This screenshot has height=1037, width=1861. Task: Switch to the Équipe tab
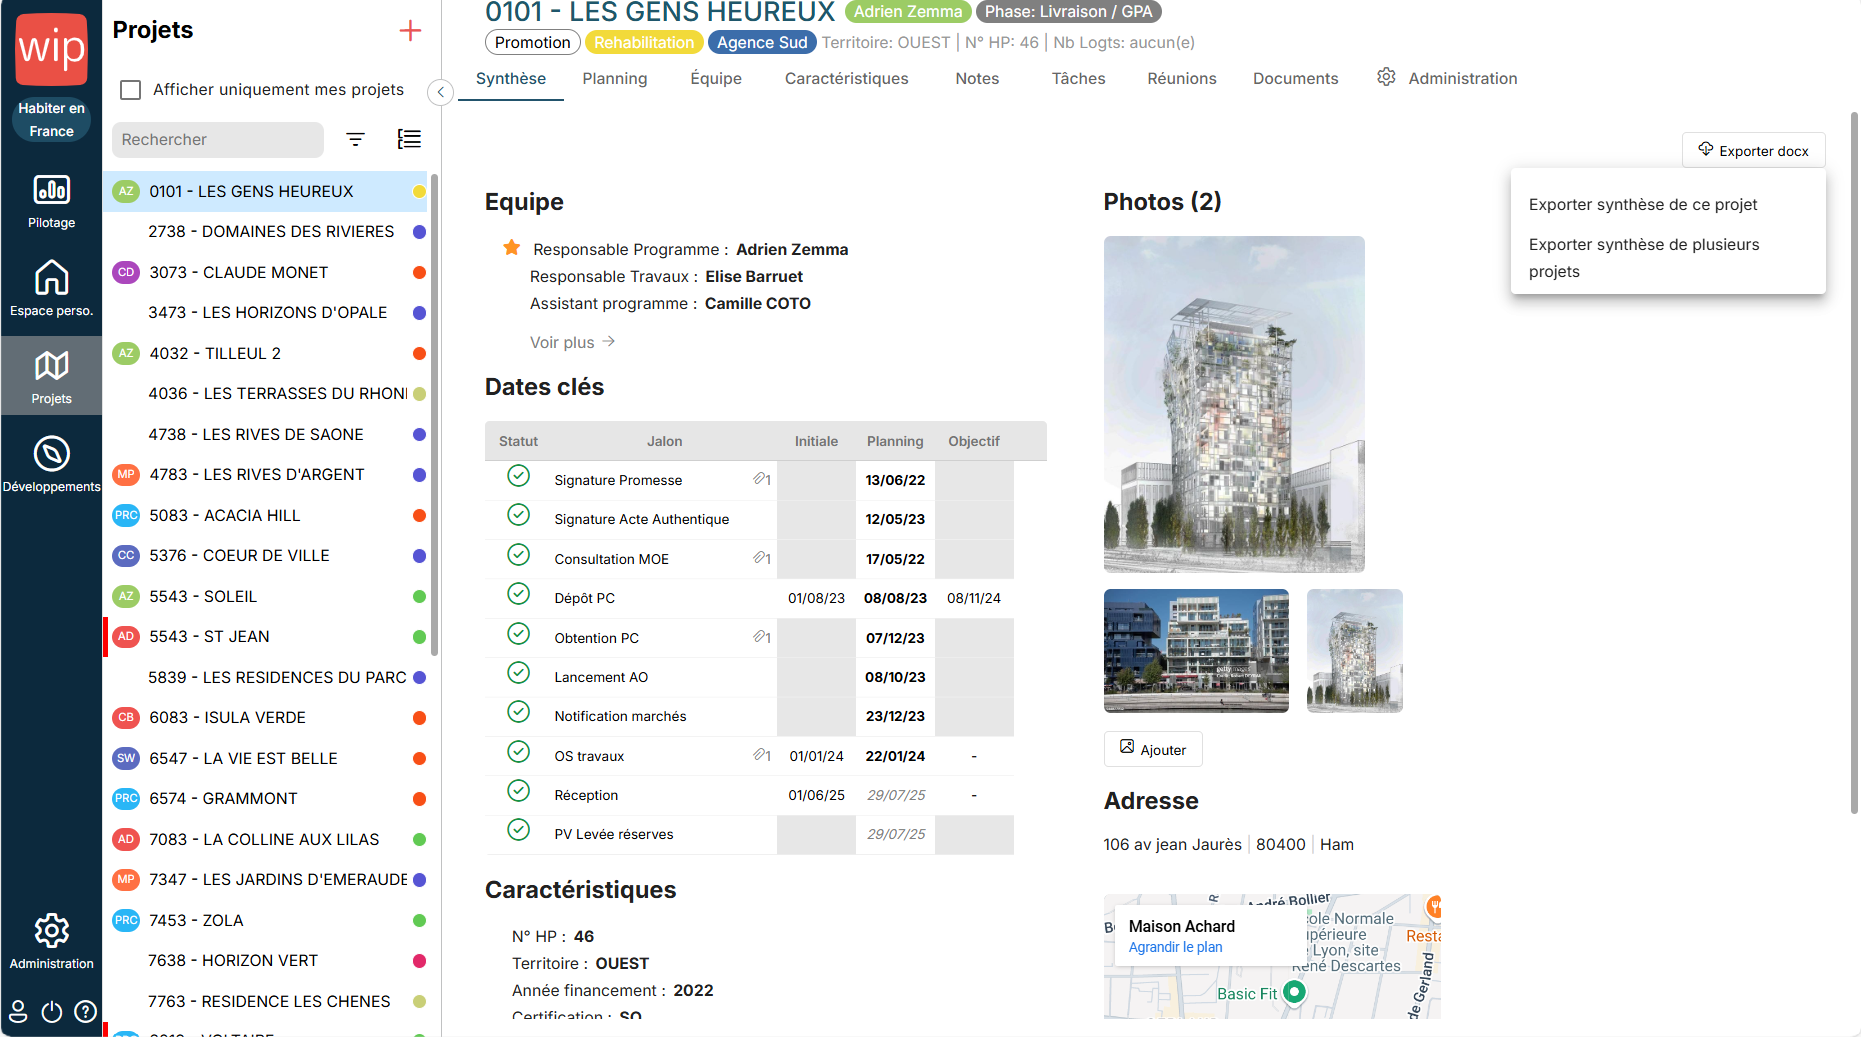[716, 78]
